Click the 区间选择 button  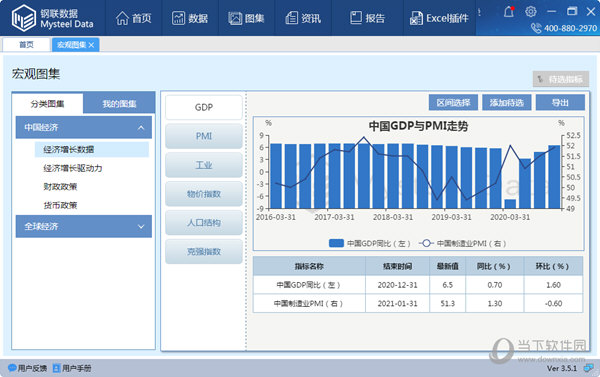click(x=453, y=102)
